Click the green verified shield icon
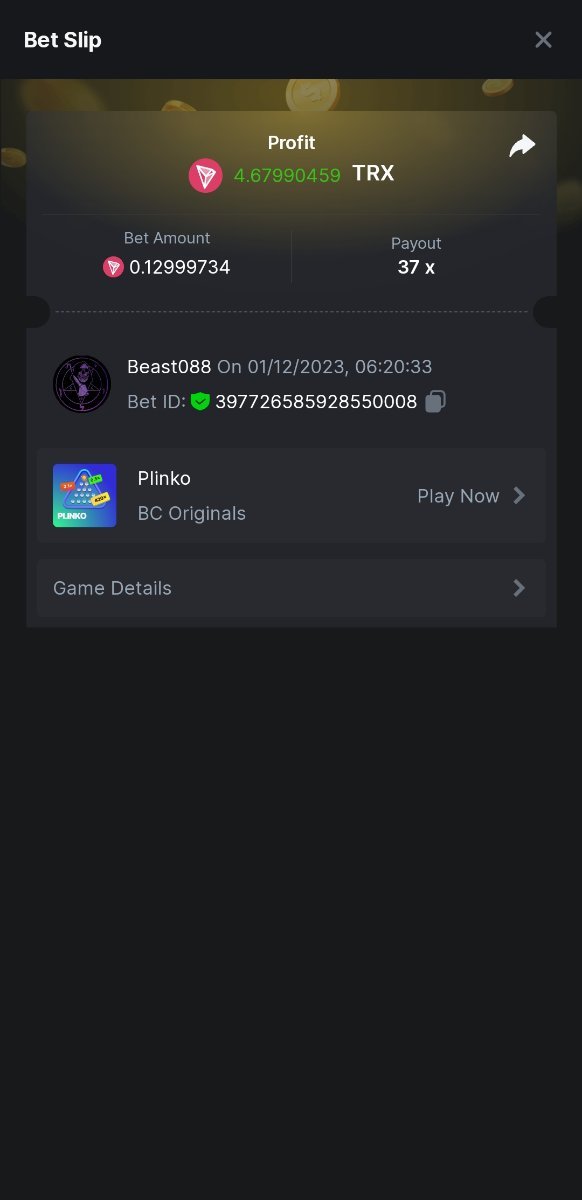The width and height of the screenshot is (582, 1200). [200, 402]
